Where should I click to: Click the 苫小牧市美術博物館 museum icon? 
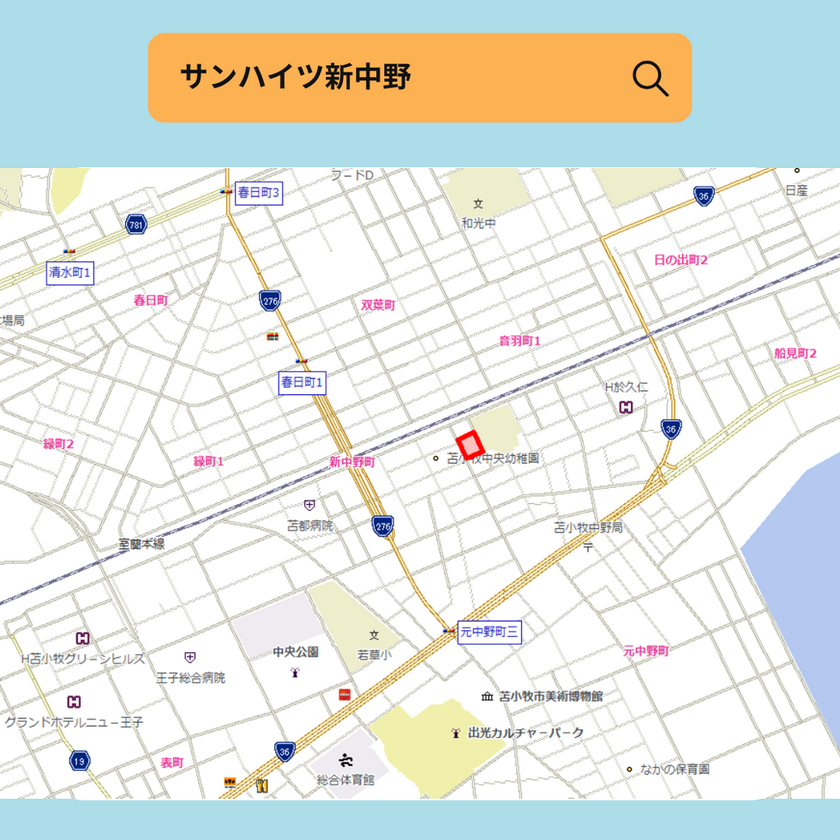[487, 696]
